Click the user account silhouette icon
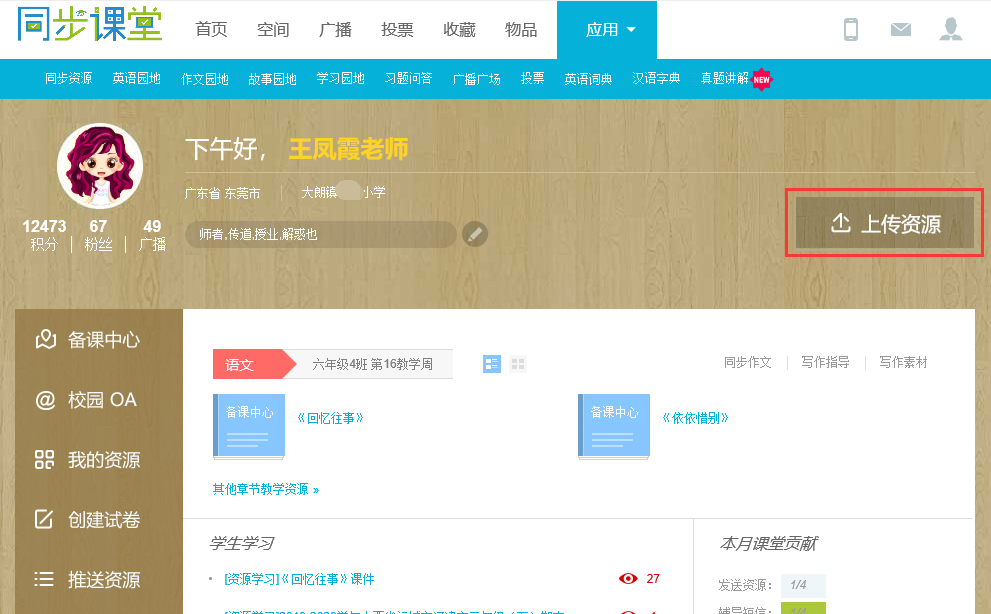Image resolution: width=991 pixels, height=614 pixels. pos(951,30)
